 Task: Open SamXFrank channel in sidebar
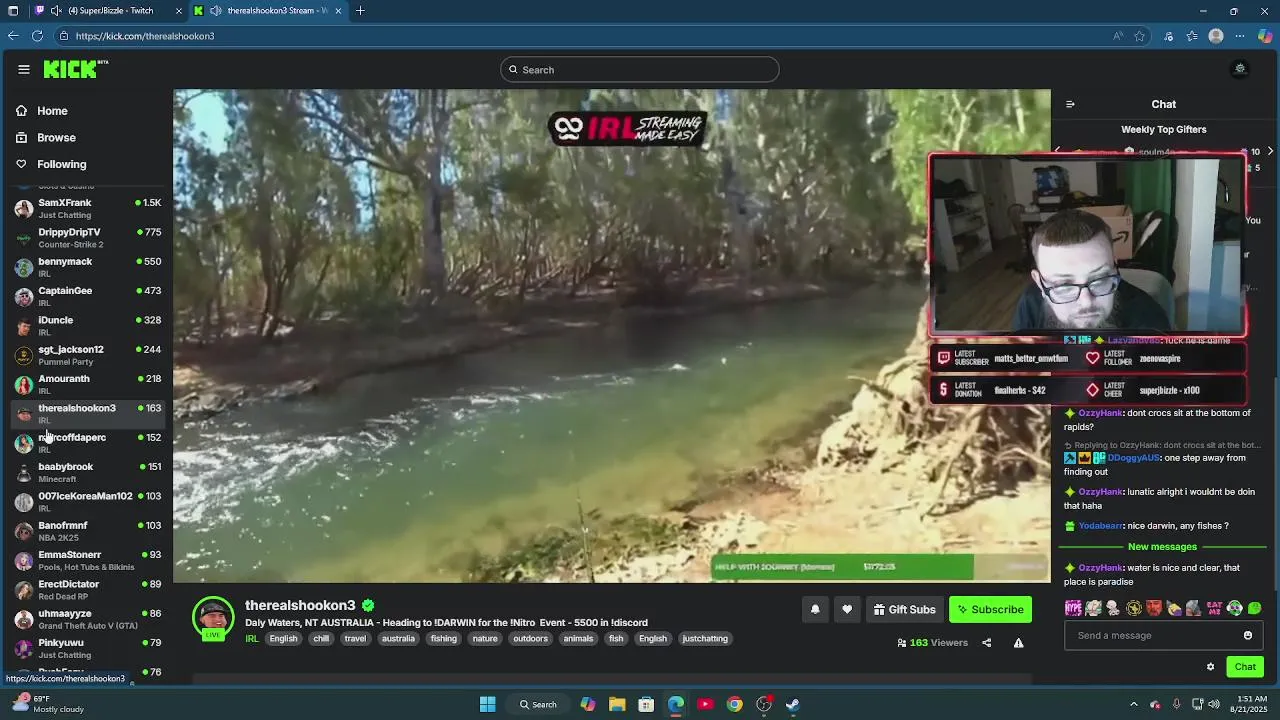[88, 208]
